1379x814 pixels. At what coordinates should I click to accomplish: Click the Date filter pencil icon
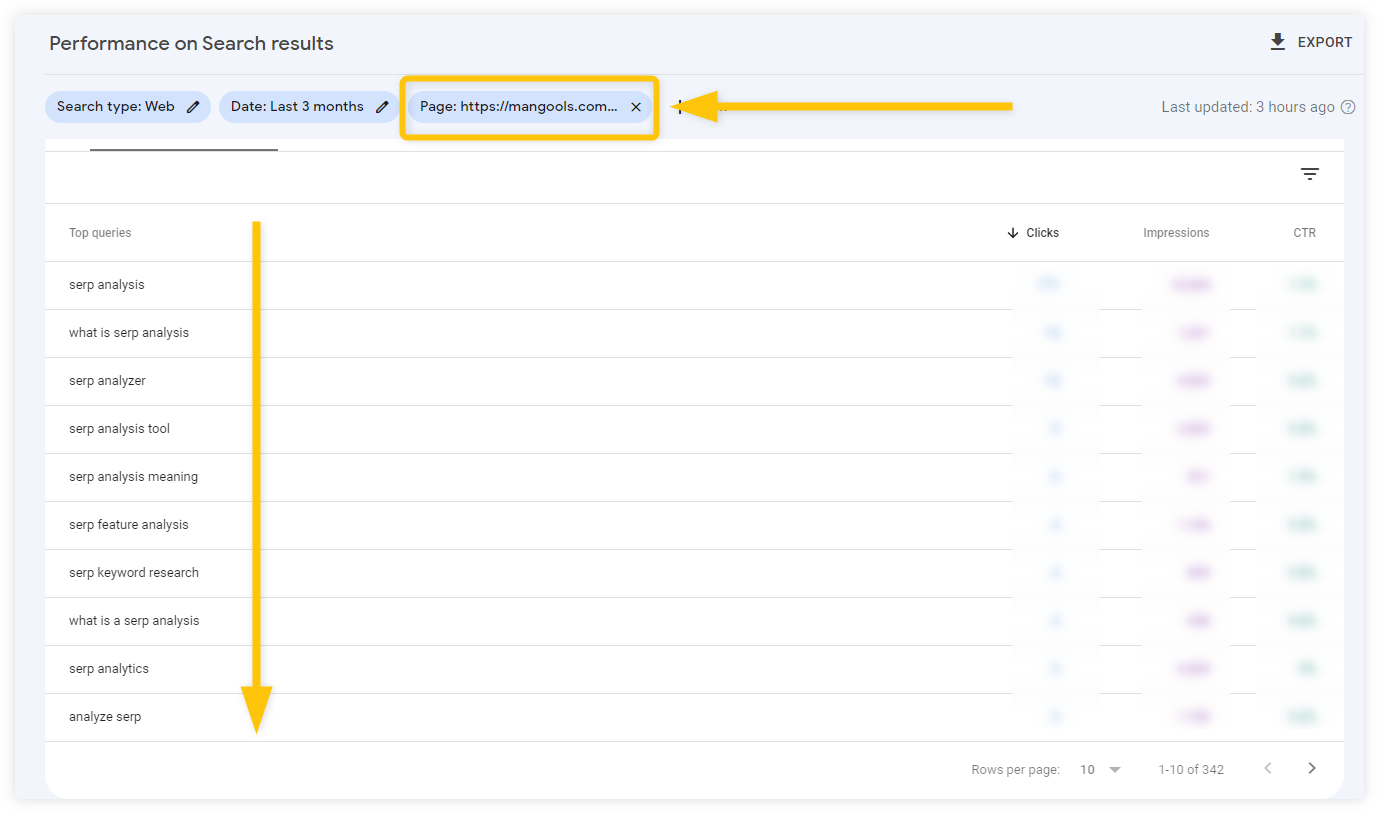382,106
